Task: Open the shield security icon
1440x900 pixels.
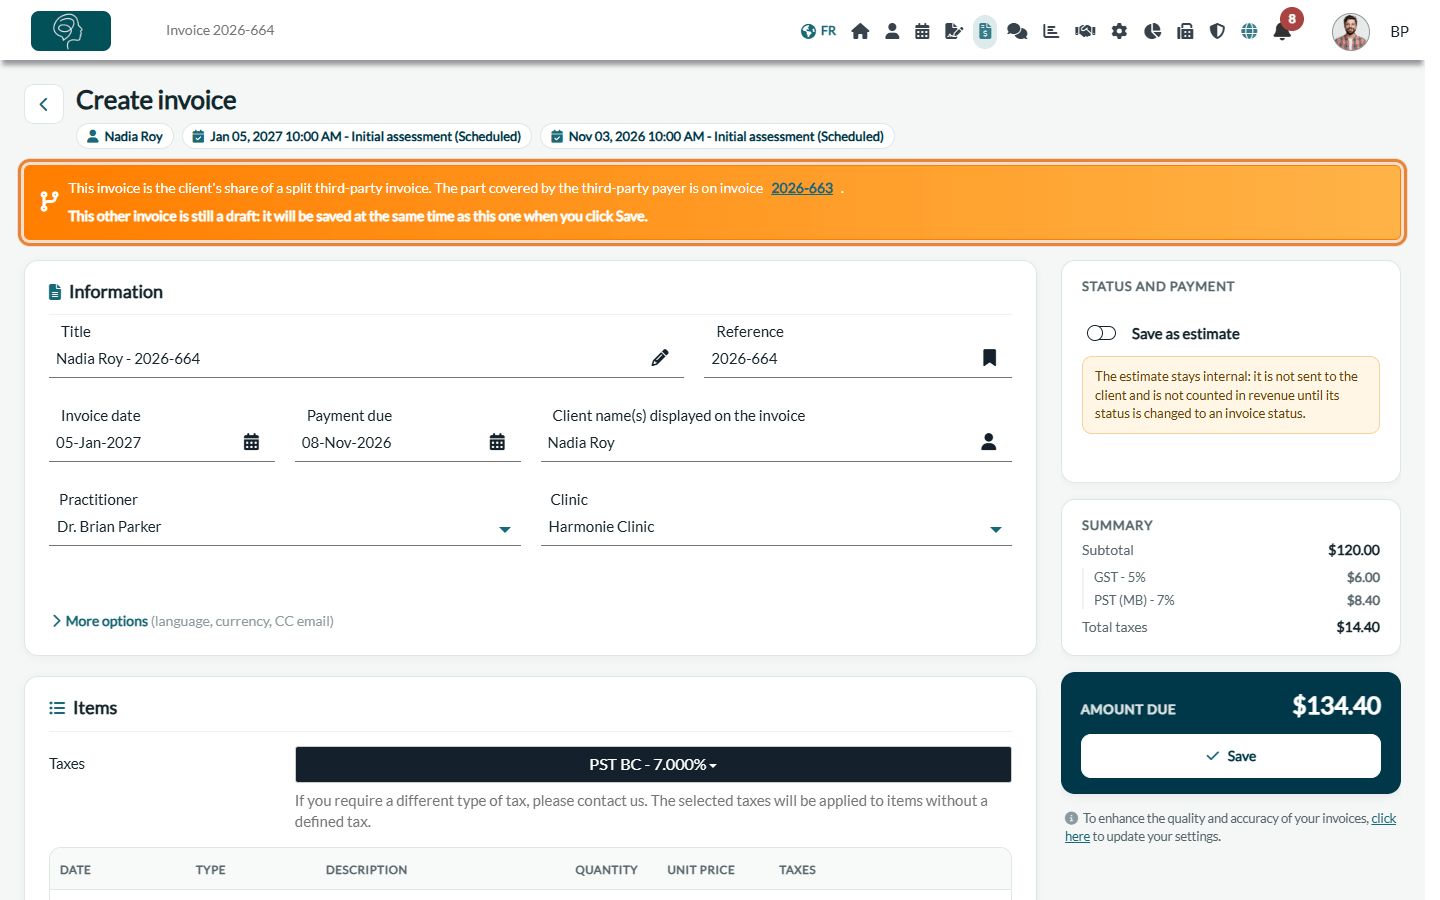Action: (1217, 31)
